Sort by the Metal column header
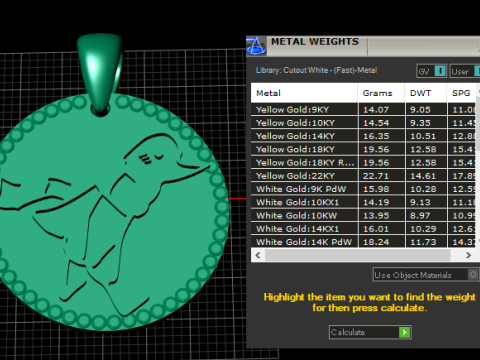 [x=304, y=93]
